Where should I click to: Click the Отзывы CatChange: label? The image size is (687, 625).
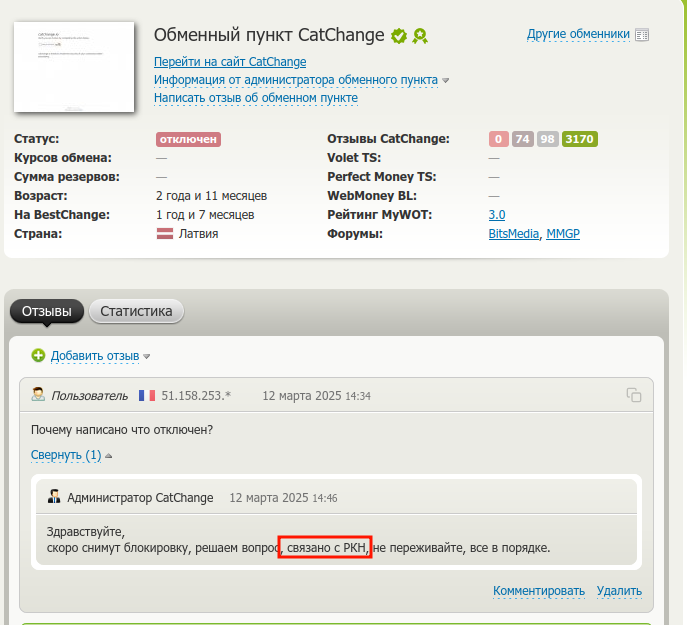(x=389, y=138)
